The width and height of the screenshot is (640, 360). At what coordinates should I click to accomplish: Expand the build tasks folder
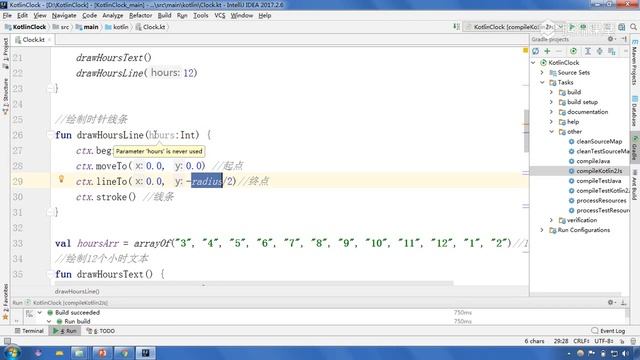[551, 92]
